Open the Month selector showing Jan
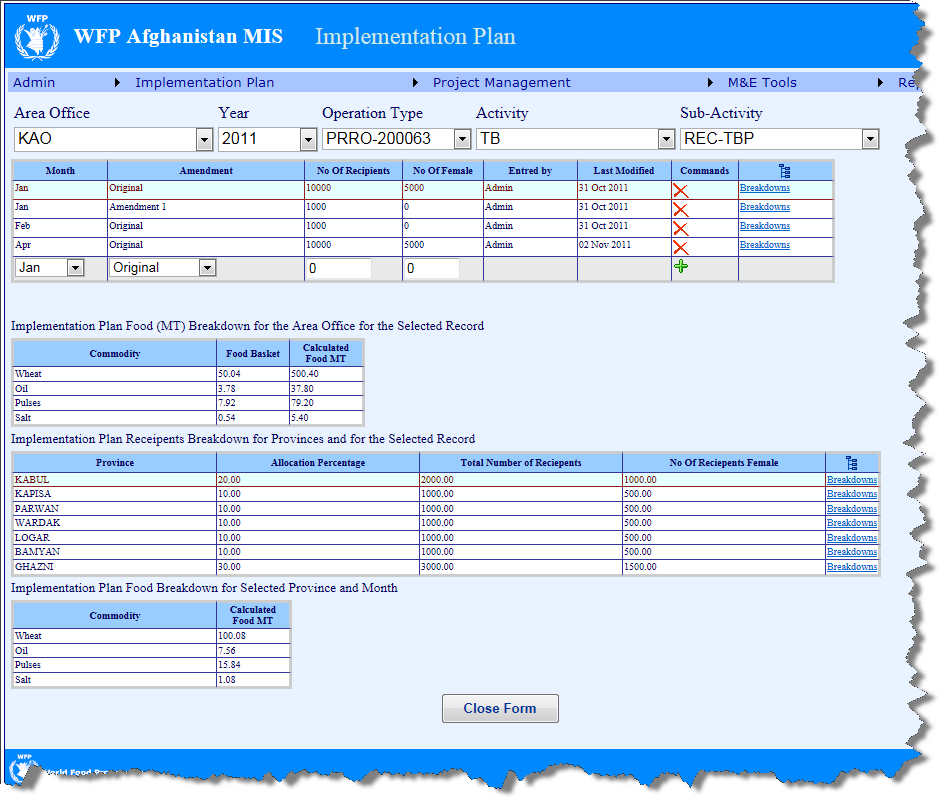This screenshot has width=940, height=798. coord(78,267)
